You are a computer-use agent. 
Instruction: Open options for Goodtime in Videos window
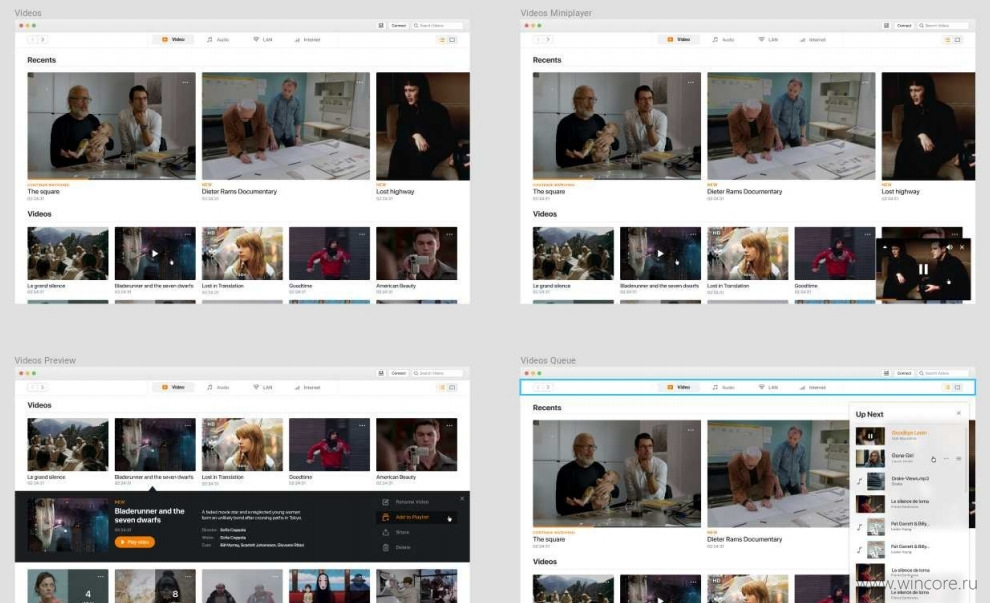click(x=362, y=234)
